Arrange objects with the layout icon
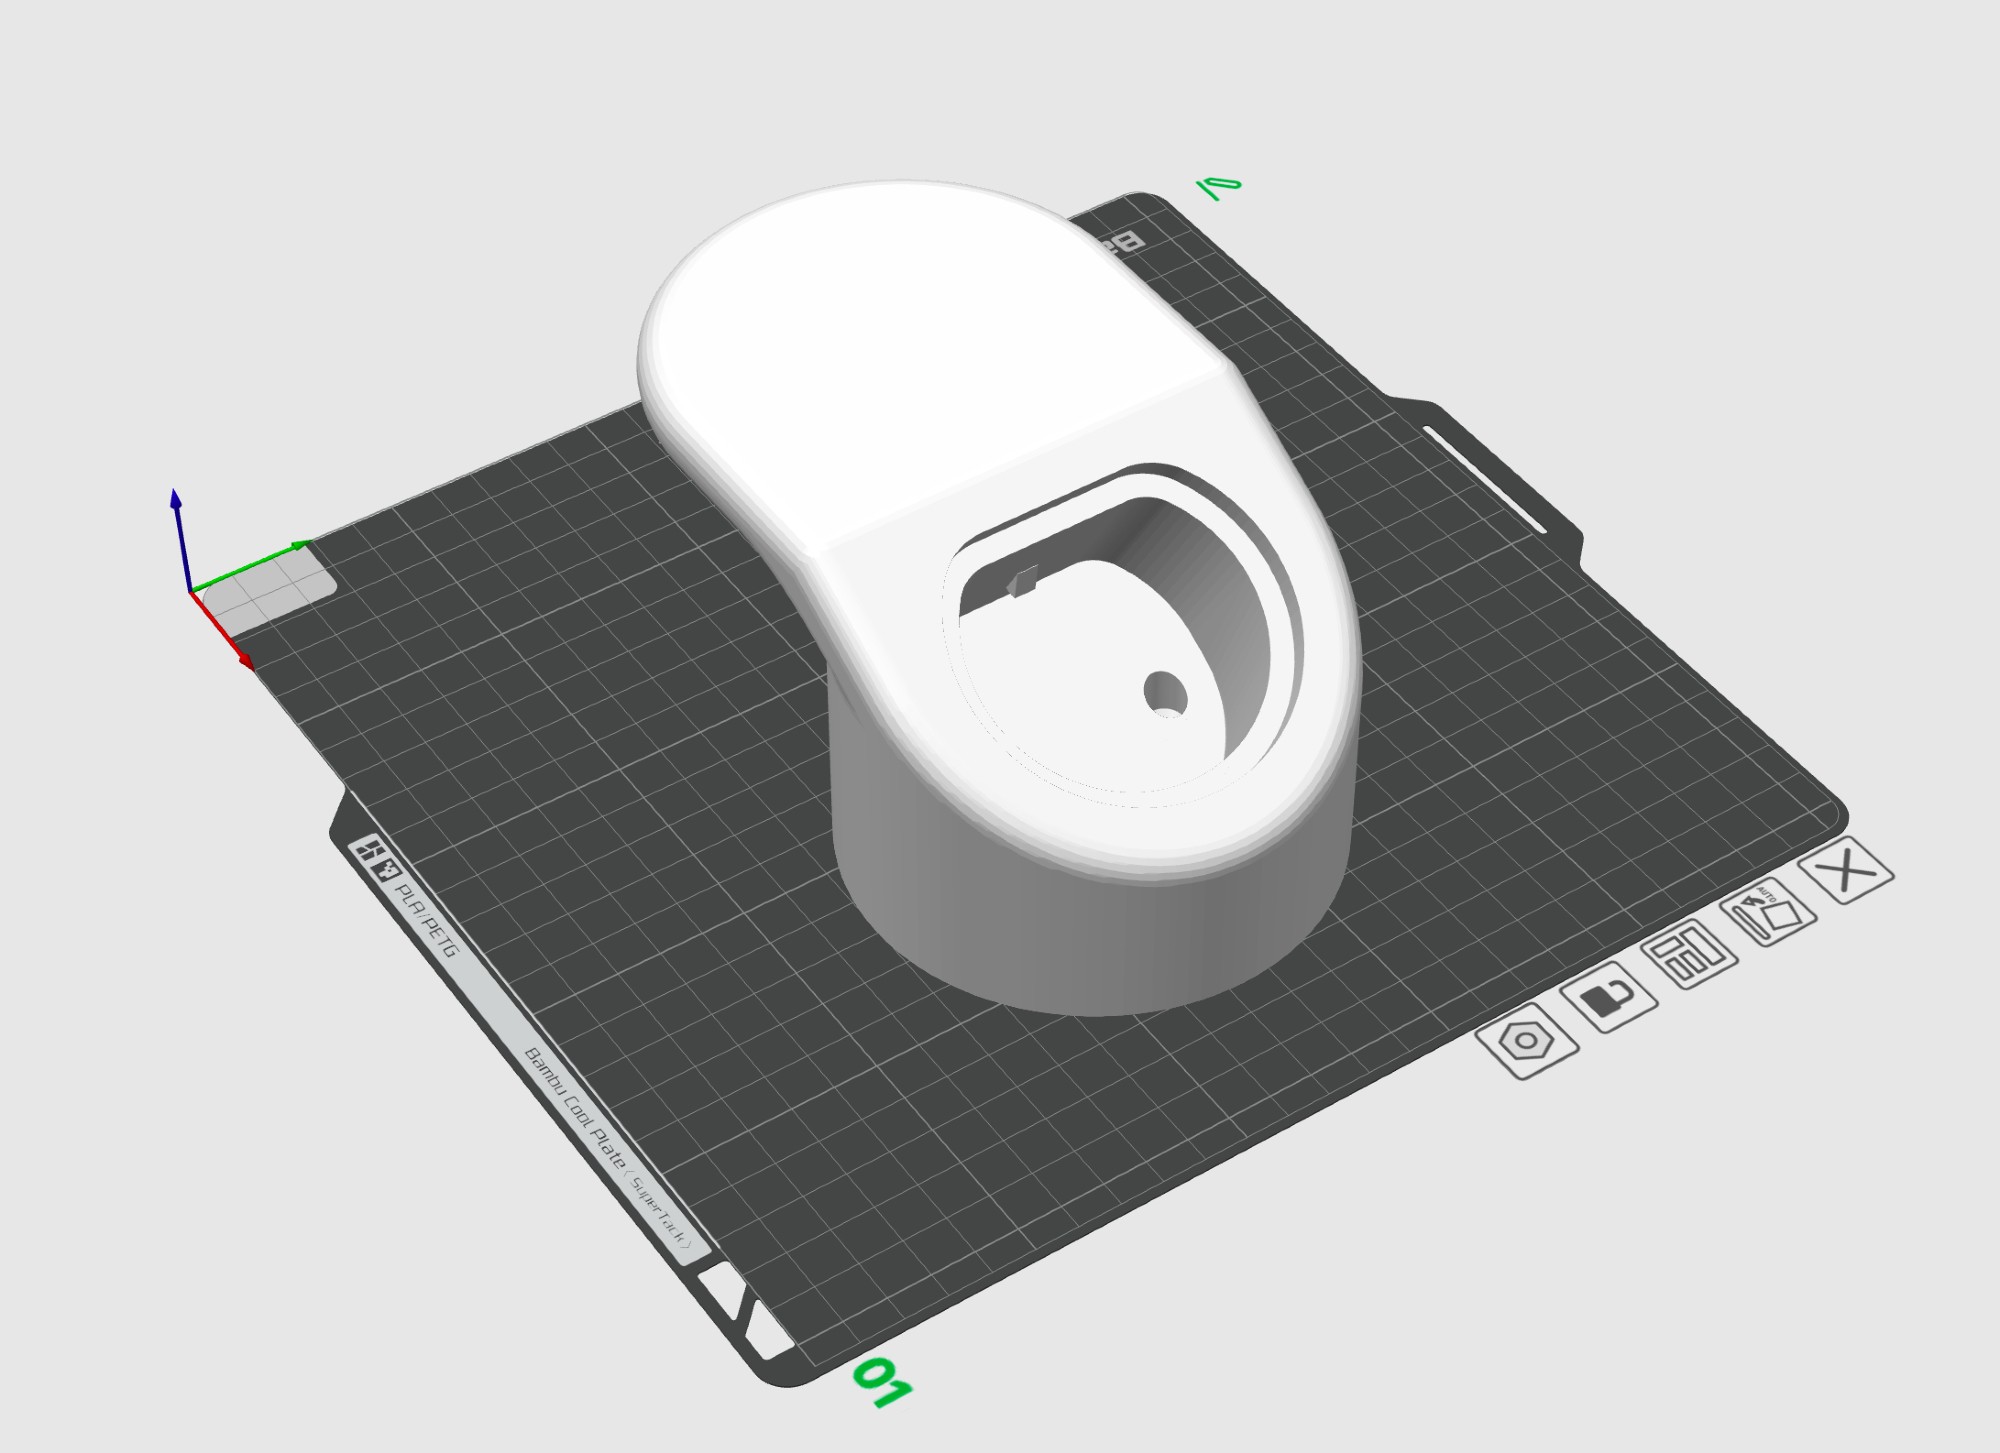 [x=1689, y=954]
